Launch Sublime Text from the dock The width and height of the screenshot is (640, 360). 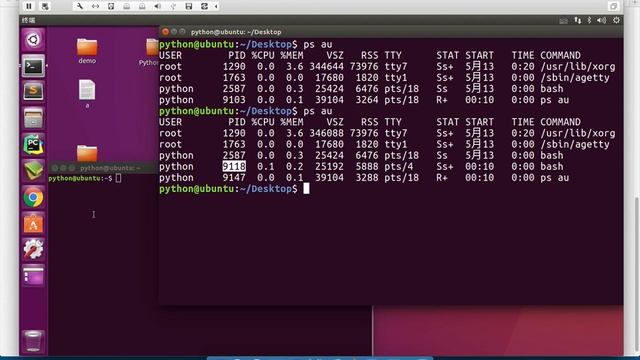click(33, 91)
